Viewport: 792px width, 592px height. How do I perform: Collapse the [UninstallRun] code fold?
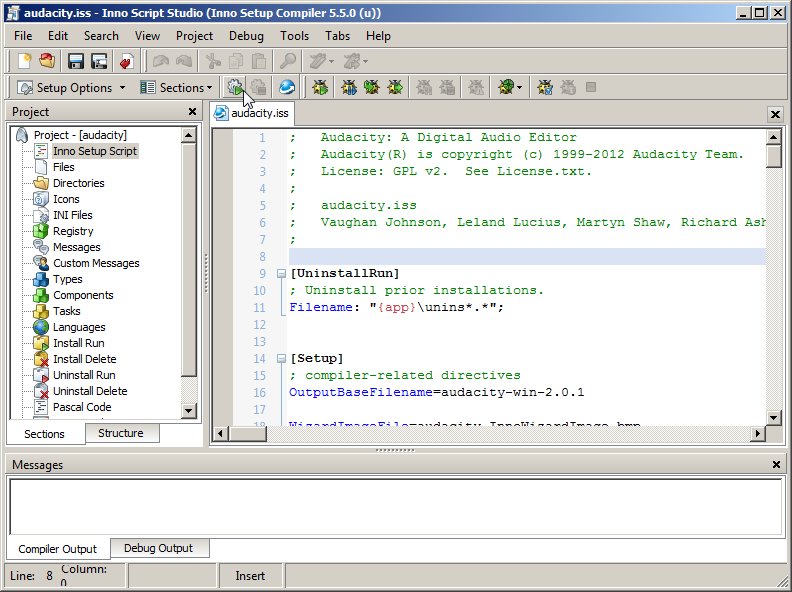281,274
